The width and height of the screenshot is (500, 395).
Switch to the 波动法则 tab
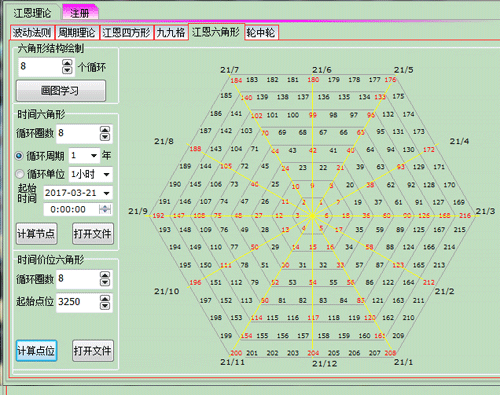click(32, 33)
